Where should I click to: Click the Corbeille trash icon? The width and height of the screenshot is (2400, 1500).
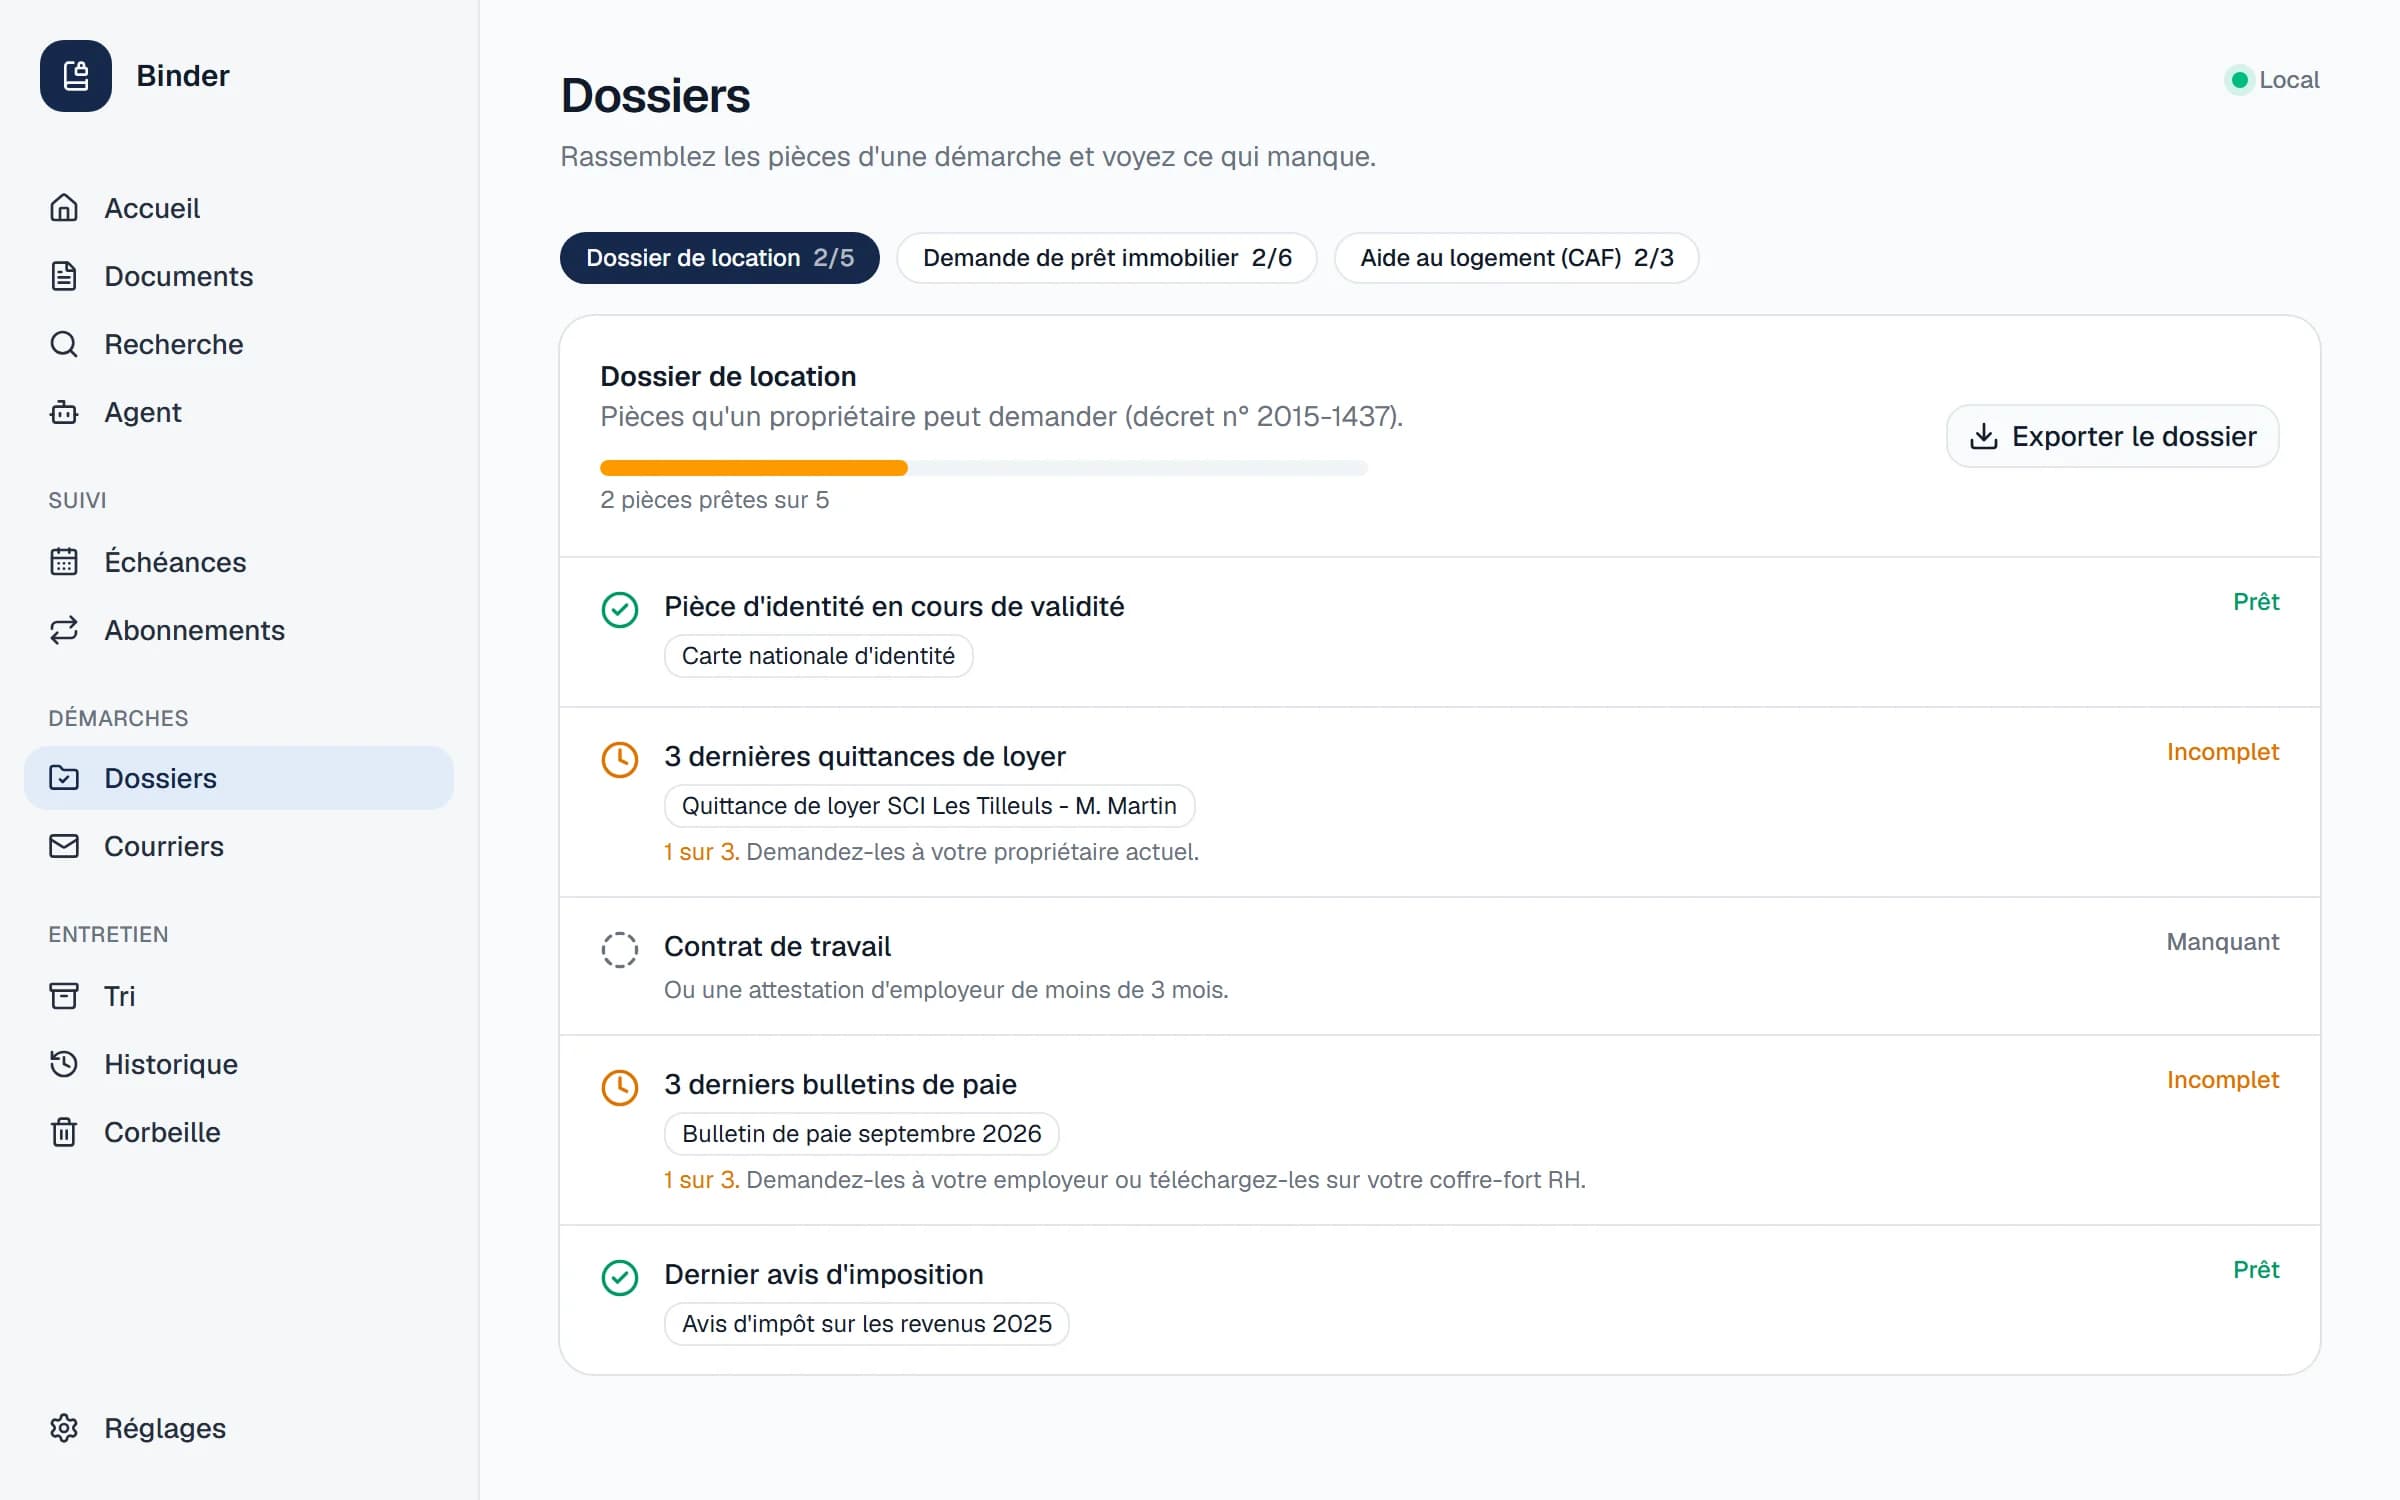[64, 1132]
